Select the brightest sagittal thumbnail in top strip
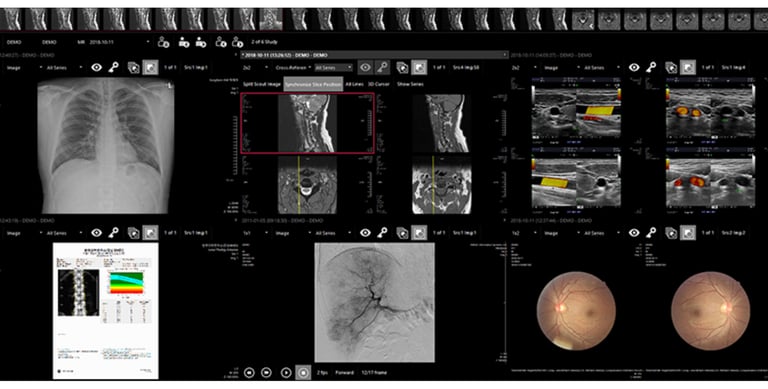Screen dimensions: 768x389 click(271, 20)
